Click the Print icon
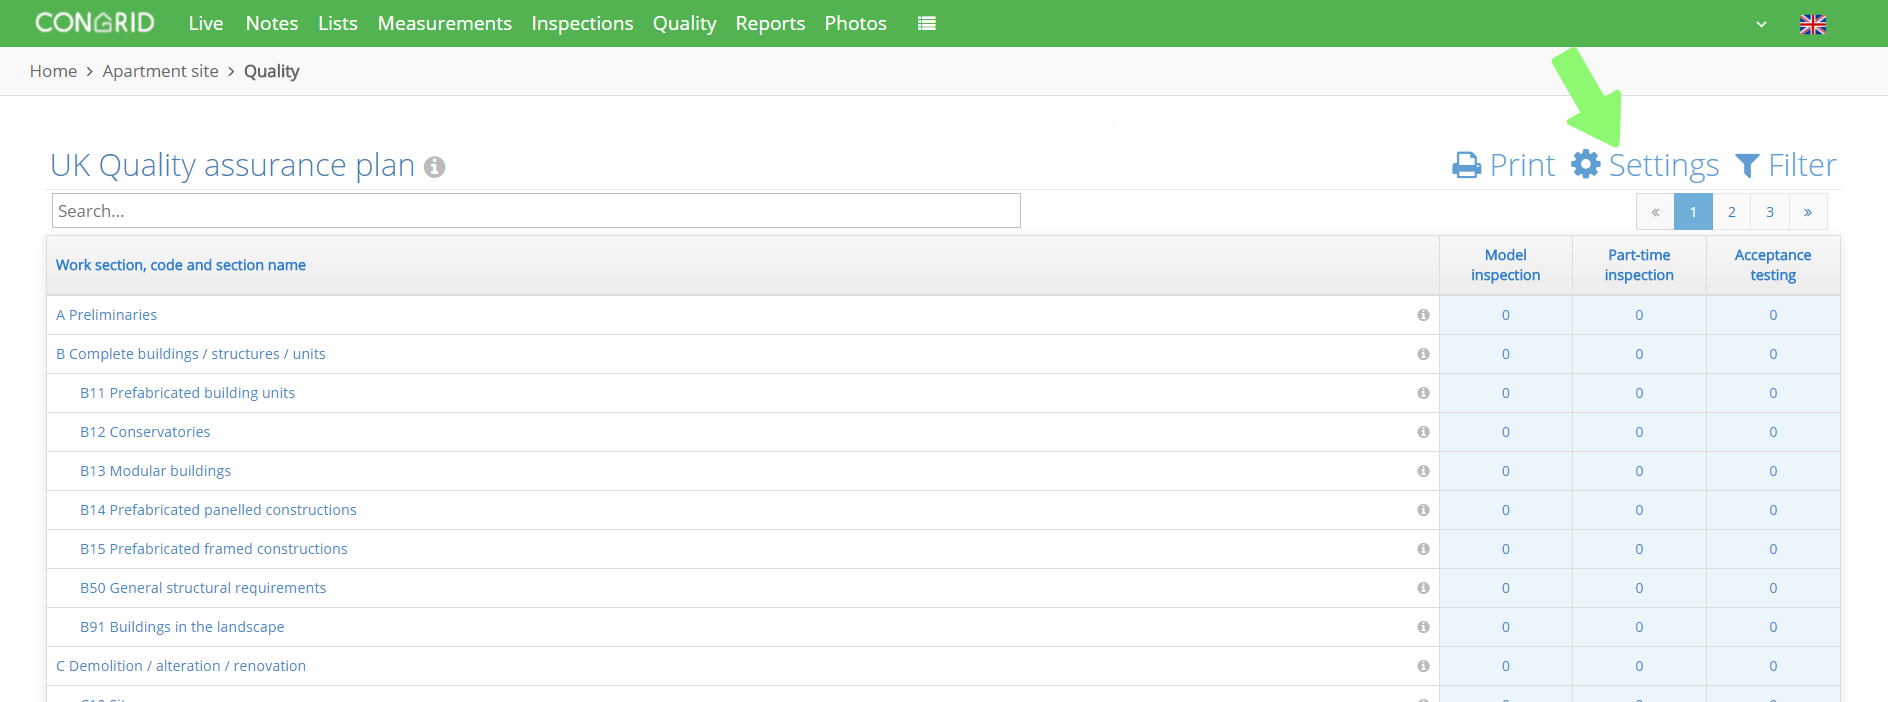 pos(1467,165)
